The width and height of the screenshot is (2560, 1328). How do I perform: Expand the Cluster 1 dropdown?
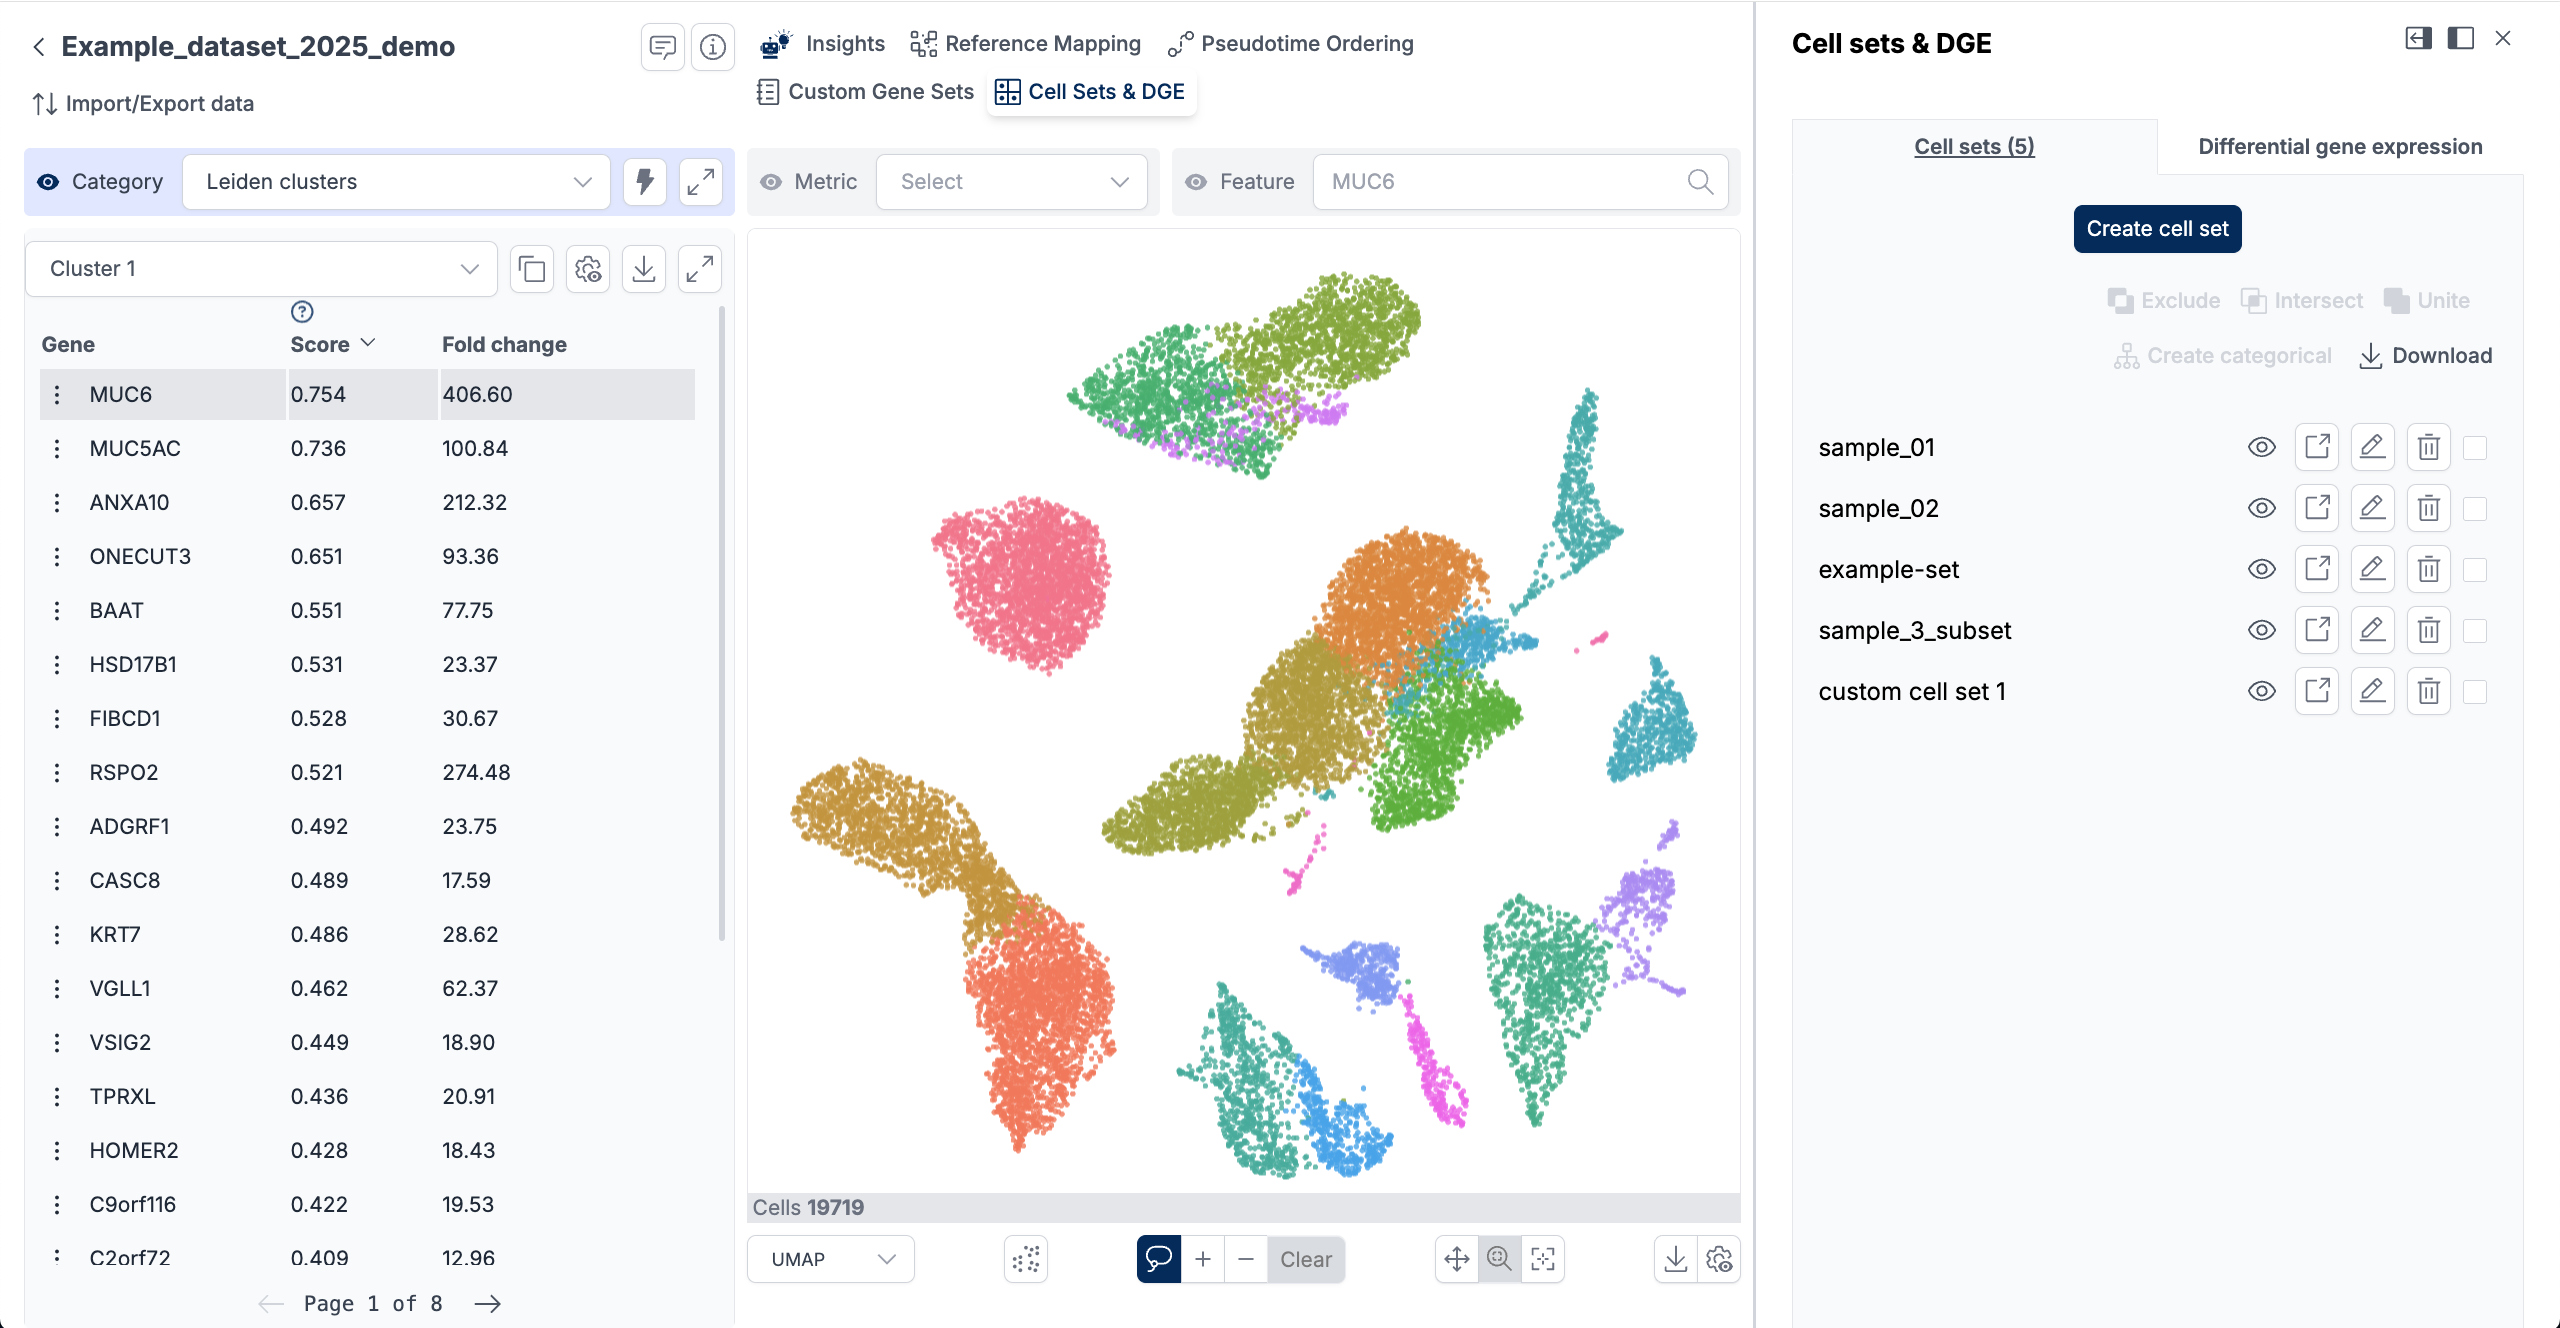point(262,269)
